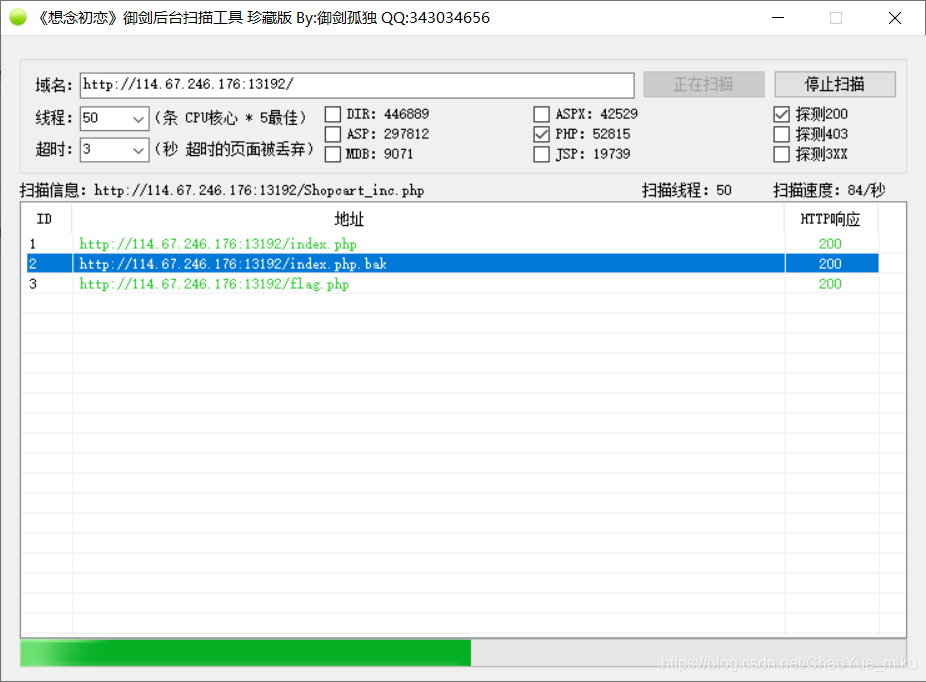Enable 探测403 detection
Image resolution: width=926 pixels, height=682 pixels.
781,134
